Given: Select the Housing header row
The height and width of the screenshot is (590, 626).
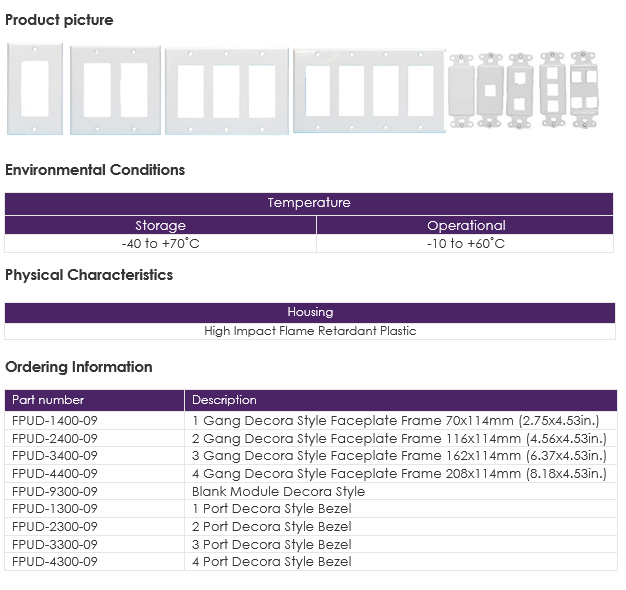Looking at the screenshot, I should (310, 313).
